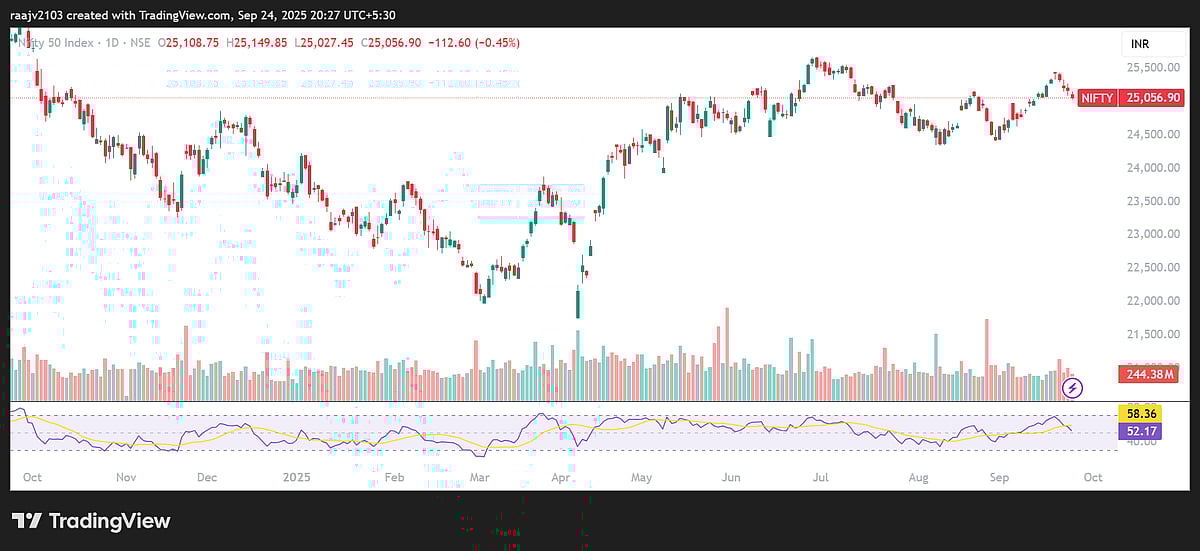Click the purple lightning bolt icon

click(x=1073, y=388)
